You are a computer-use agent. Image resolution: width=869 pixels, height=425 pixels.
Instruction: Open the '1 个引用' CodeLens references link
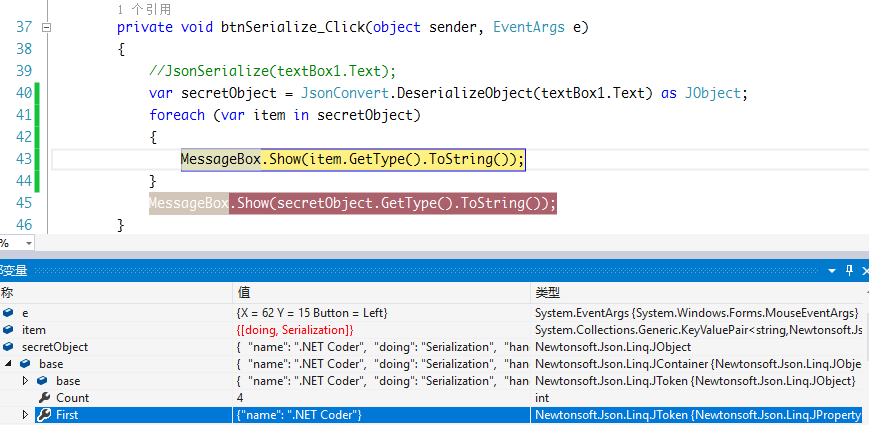coord(144,9)
